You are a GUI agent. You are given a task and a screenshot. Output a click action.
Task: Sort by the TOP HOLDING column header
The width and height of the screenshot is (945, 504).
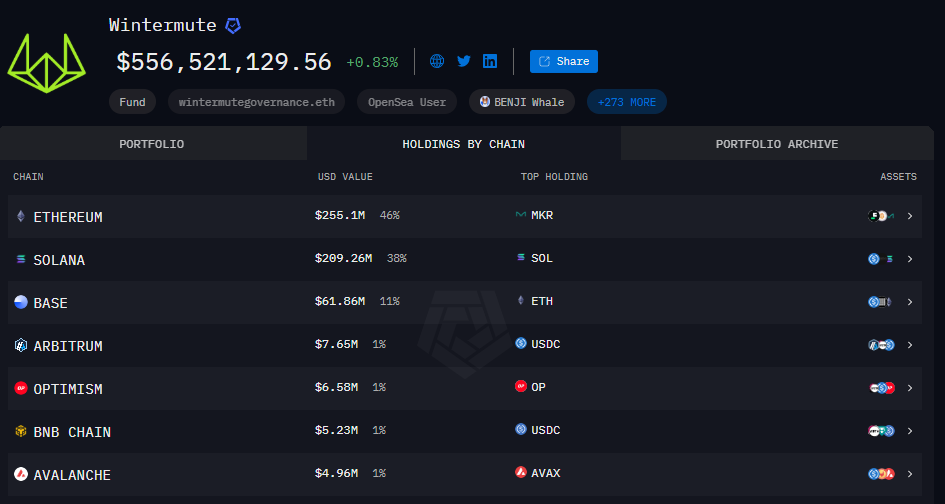pos(554,177)
